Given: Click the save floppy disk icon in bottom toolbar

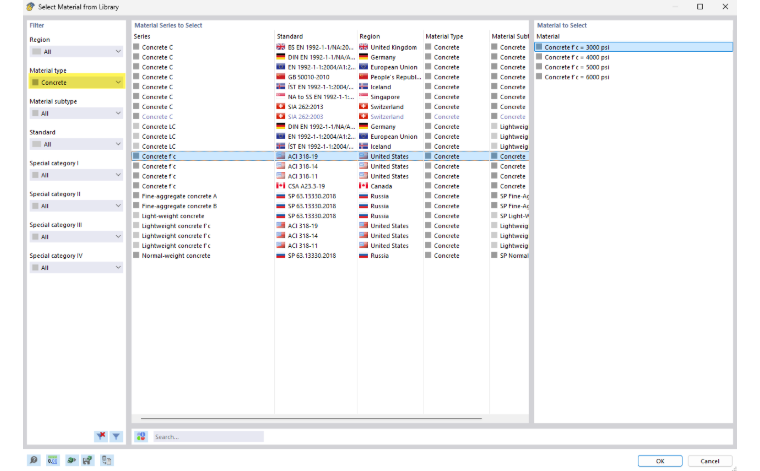Looking at the screenshot, I should click(x=88, y=460).
